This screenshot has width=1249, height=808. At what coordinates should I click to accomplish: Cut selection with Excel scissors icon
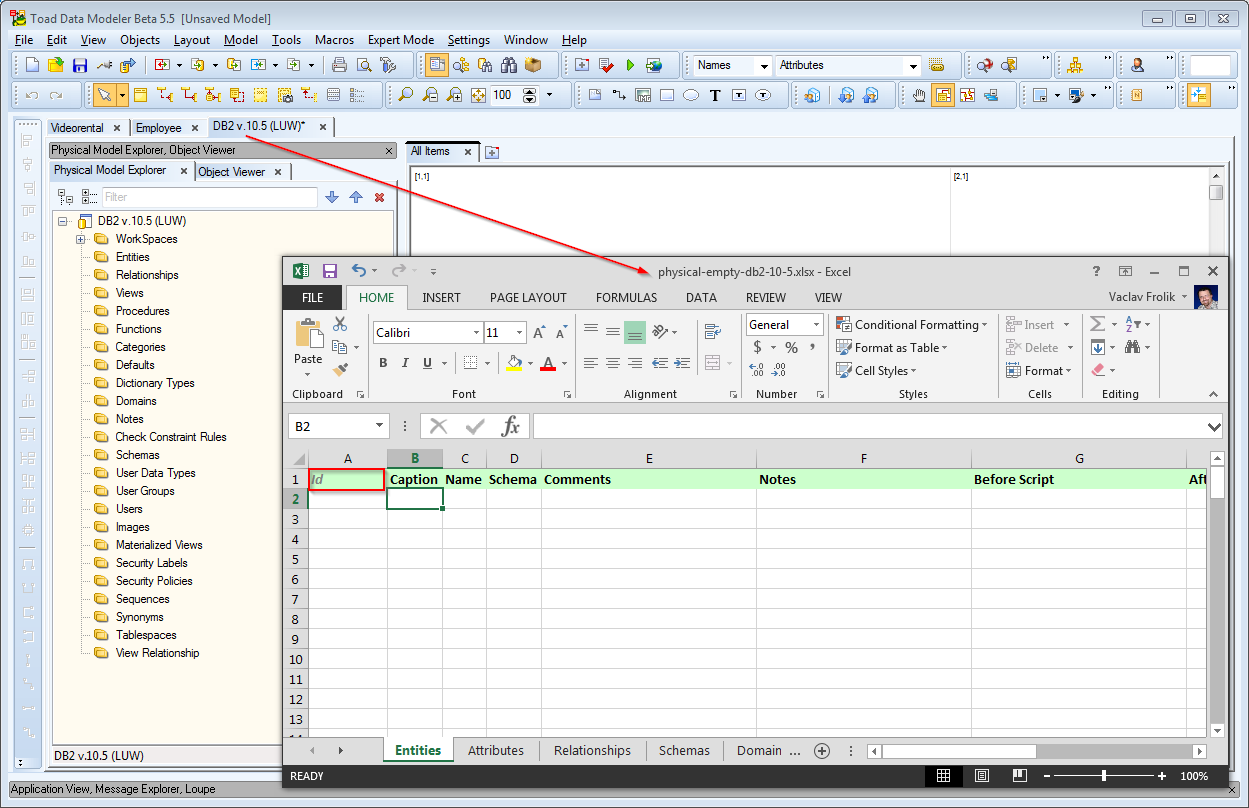tap(340, 324)
